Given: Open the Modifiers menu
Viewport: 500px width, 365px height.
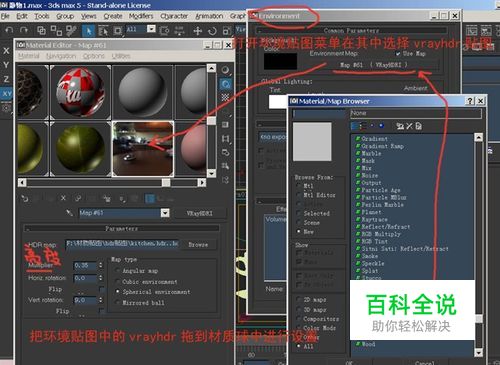Looking at the screenshot, I should [x=141, y=16].
